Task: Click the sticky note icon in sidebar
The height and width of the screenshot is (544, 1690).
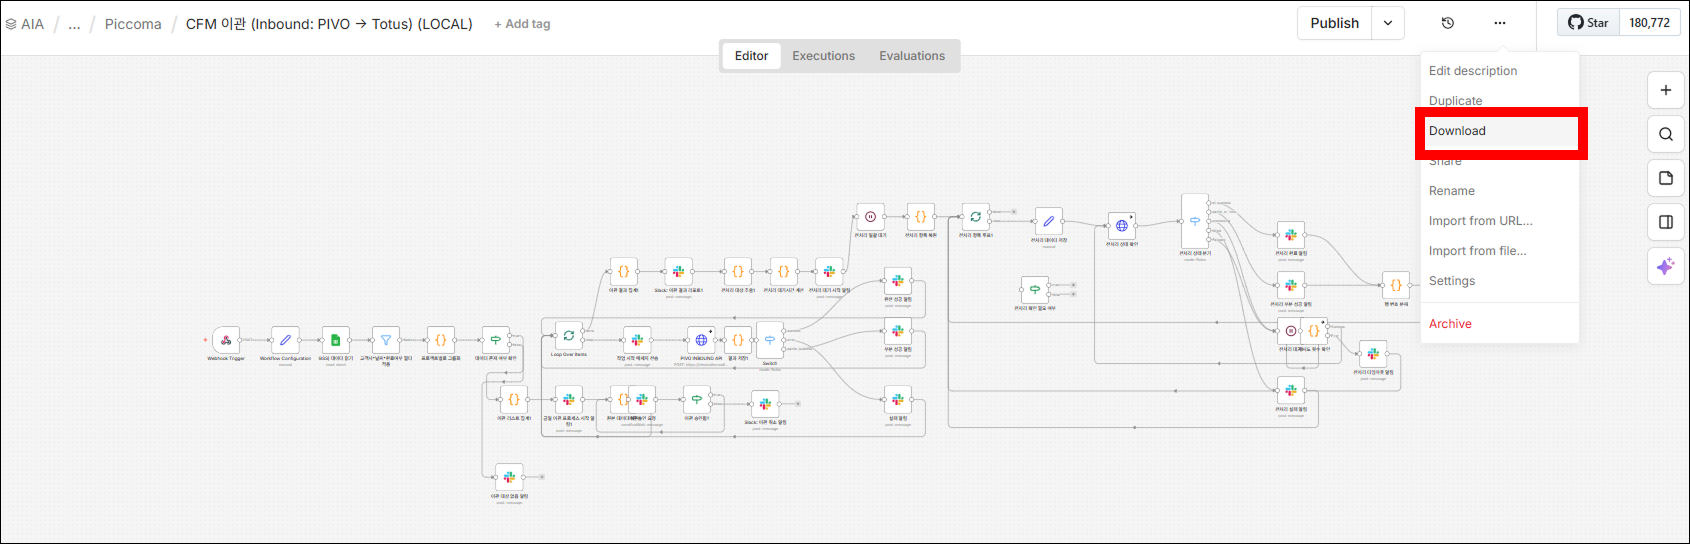Action: click(x=1665, y=178)
